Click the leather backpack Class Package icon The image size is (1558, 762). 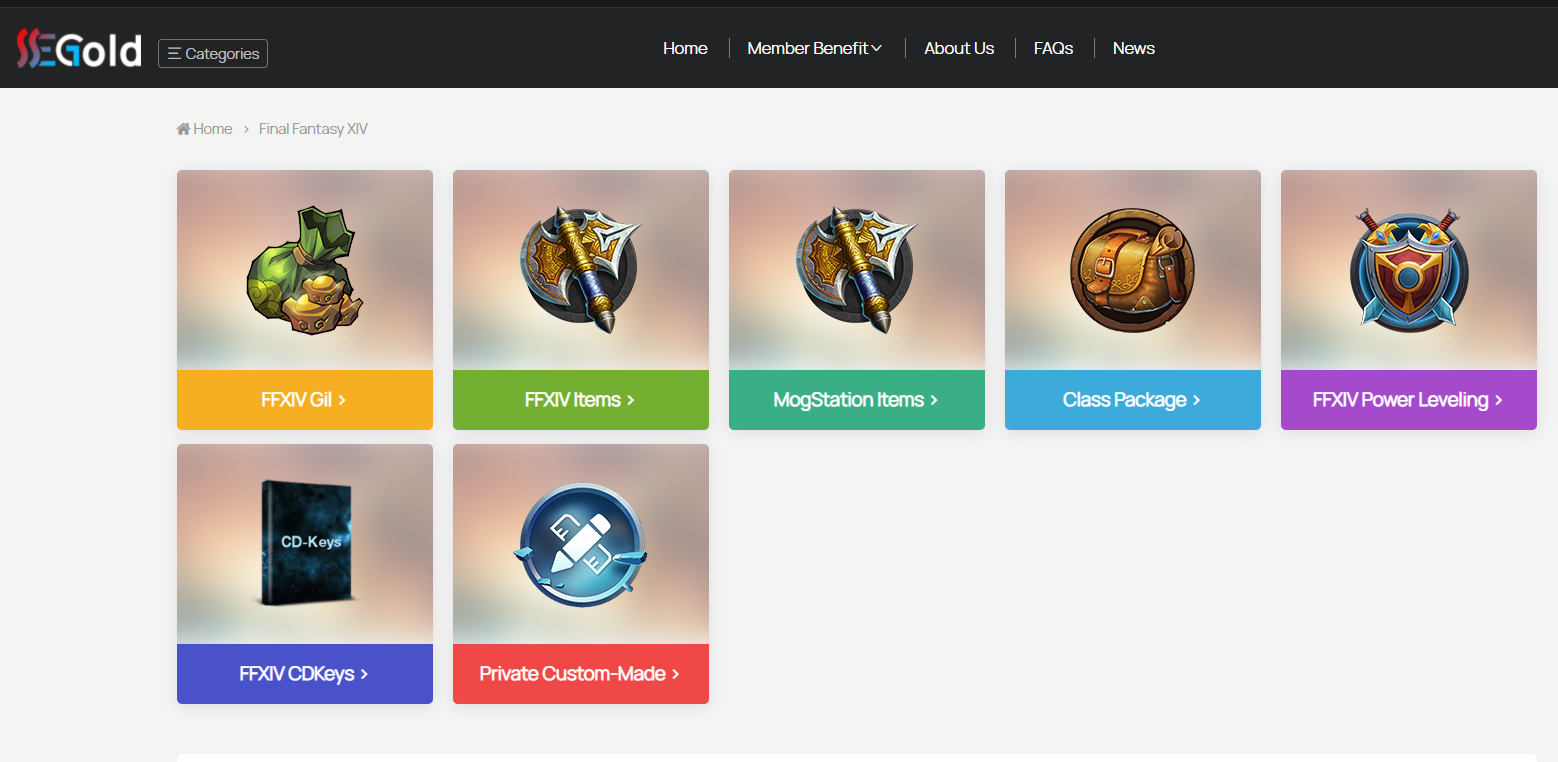click(1132, 269)
